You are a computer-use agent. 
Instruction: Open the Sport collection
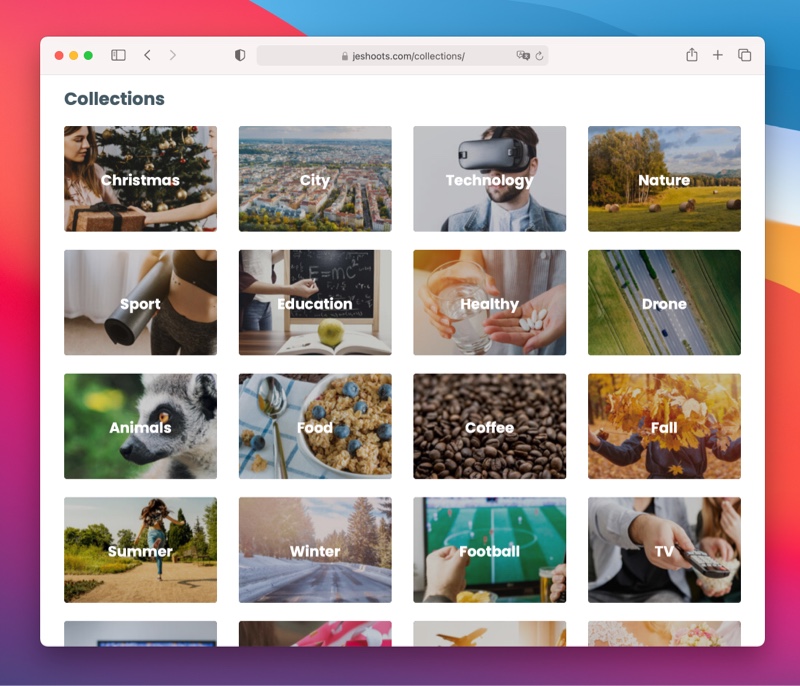click(140, 302)
